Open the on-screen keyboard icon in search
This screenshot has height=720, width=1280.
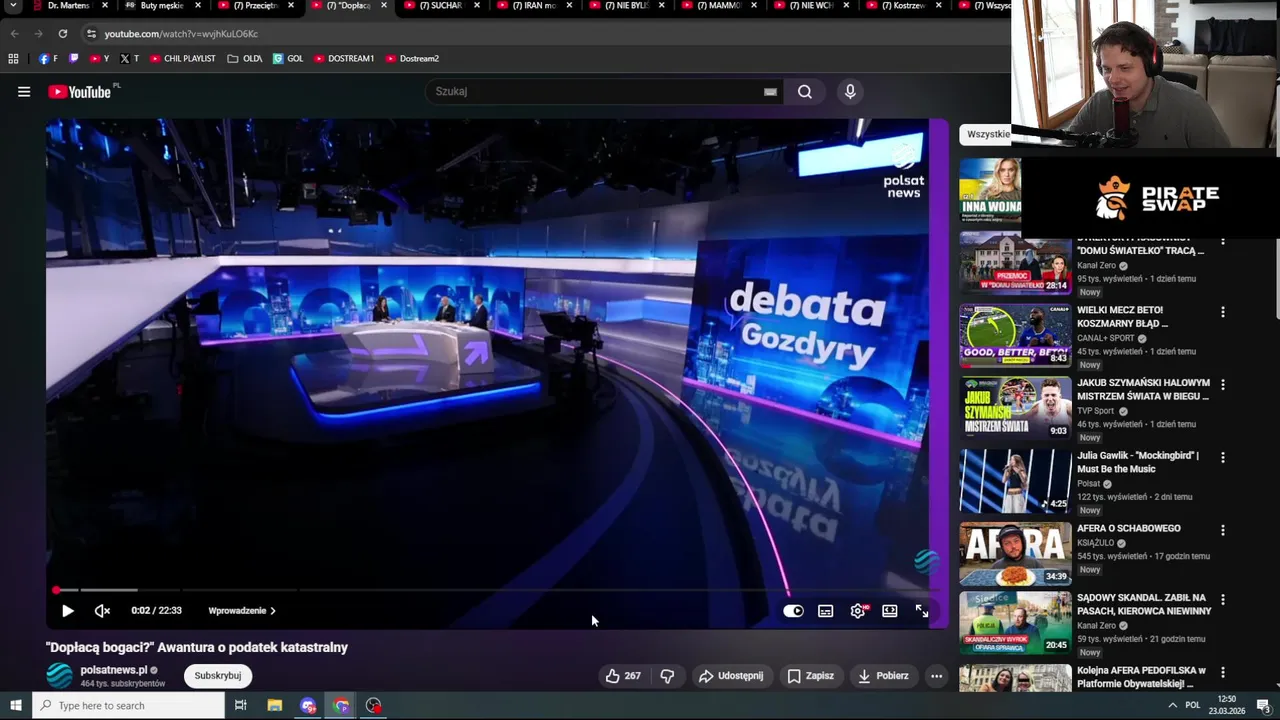coord(770,92)
